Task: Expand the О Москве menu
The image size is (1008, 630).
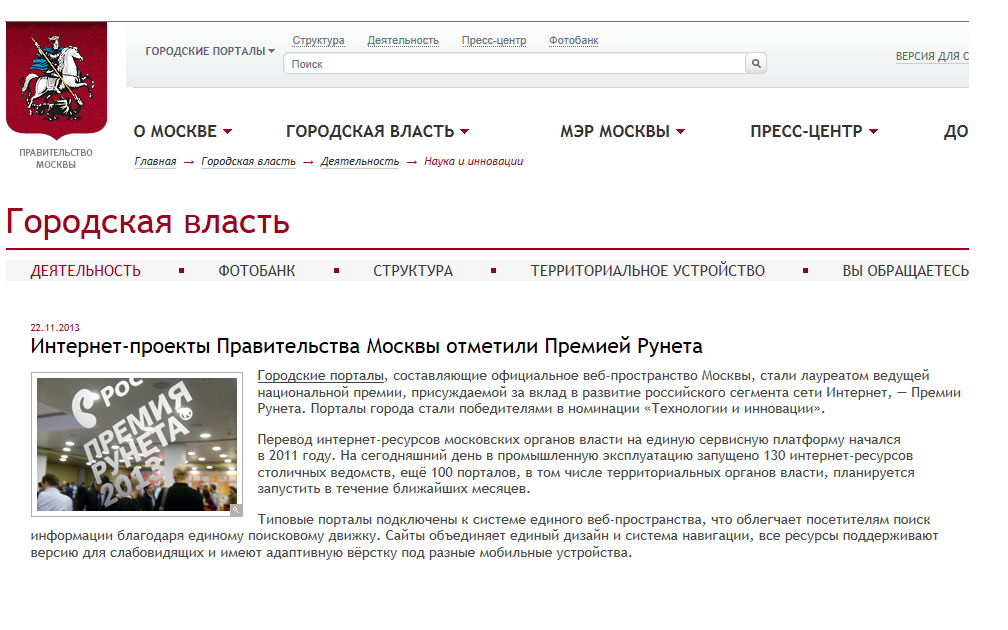Action: [182, 131]
